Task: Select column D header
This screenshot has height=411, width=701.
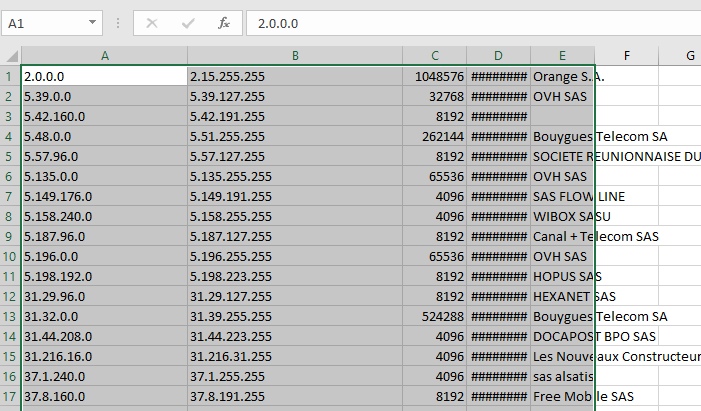Action: click(498, 56)
